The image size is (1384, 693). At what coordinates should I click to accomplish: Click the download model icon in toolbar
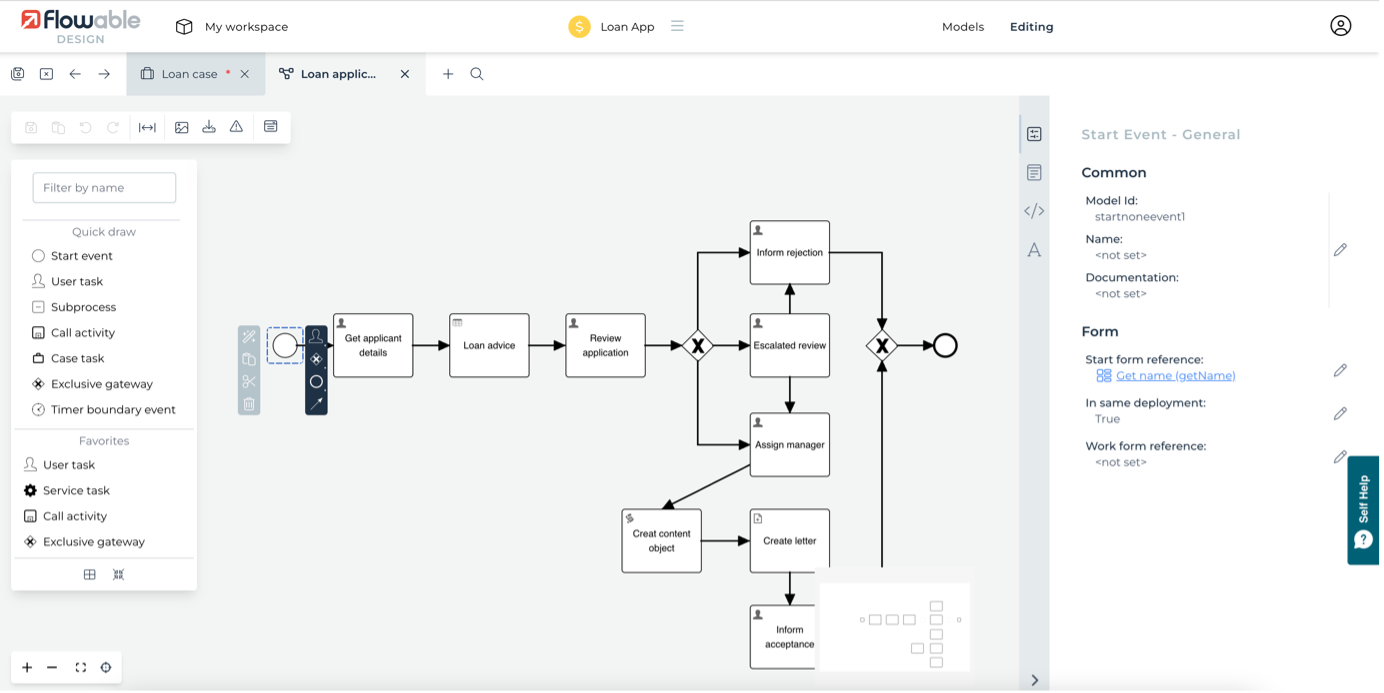tap(209, 127)
